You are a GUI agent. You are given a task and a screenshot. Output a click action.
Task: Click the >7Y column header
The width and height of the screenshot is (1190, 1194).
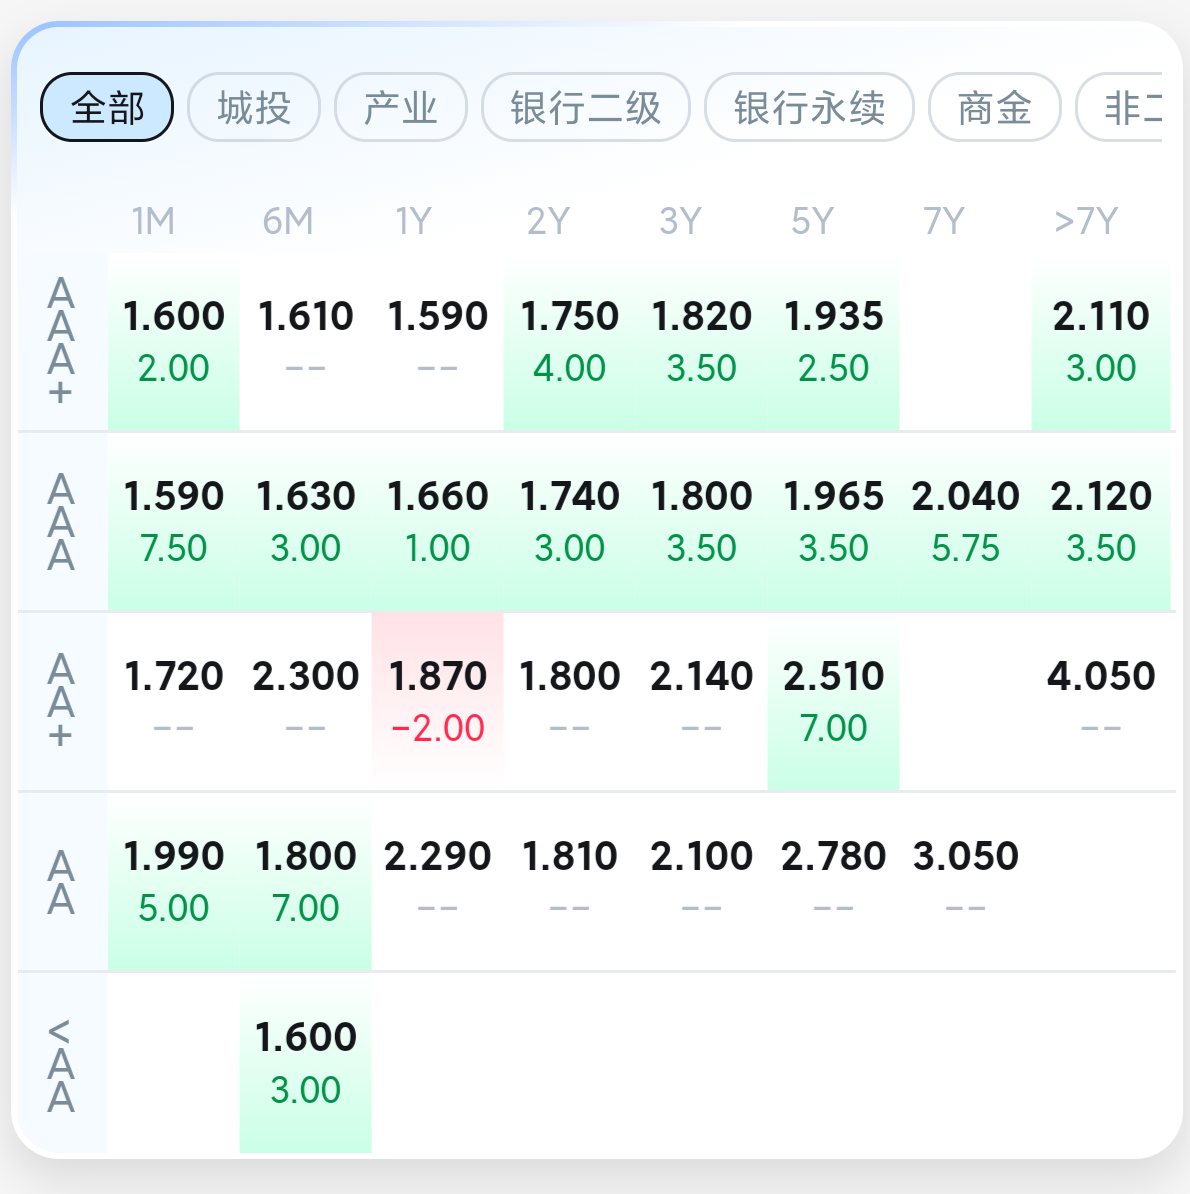(x=1086, y=221)
